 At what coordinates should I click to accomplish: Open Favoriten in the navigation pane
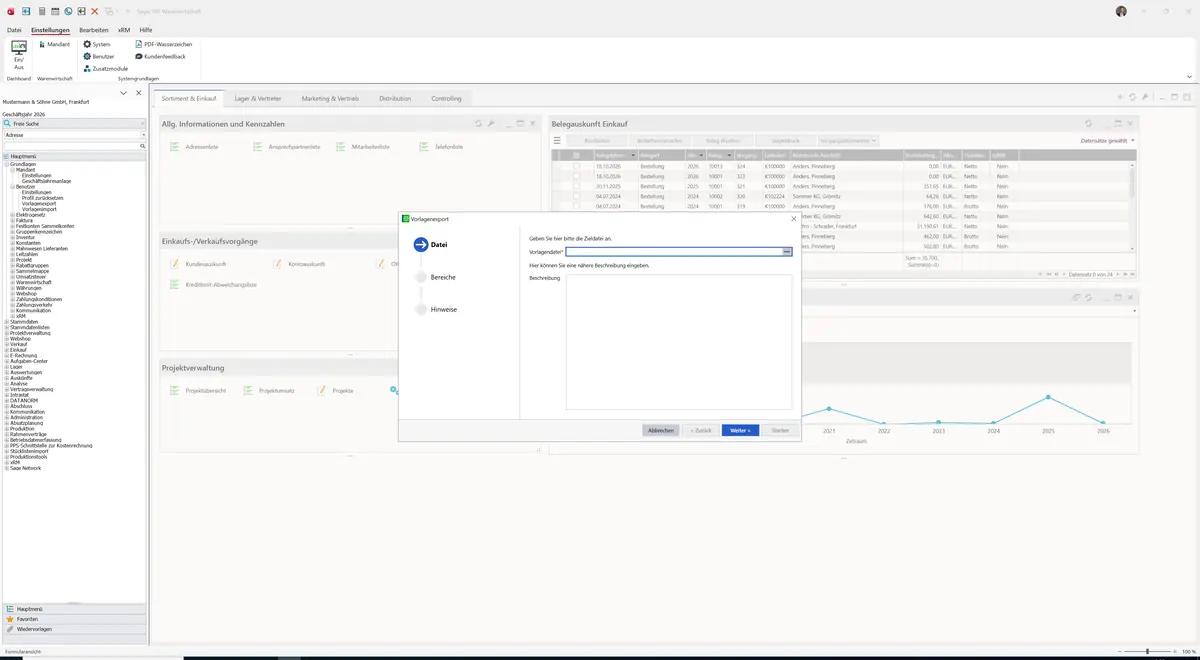click(74, 619)
